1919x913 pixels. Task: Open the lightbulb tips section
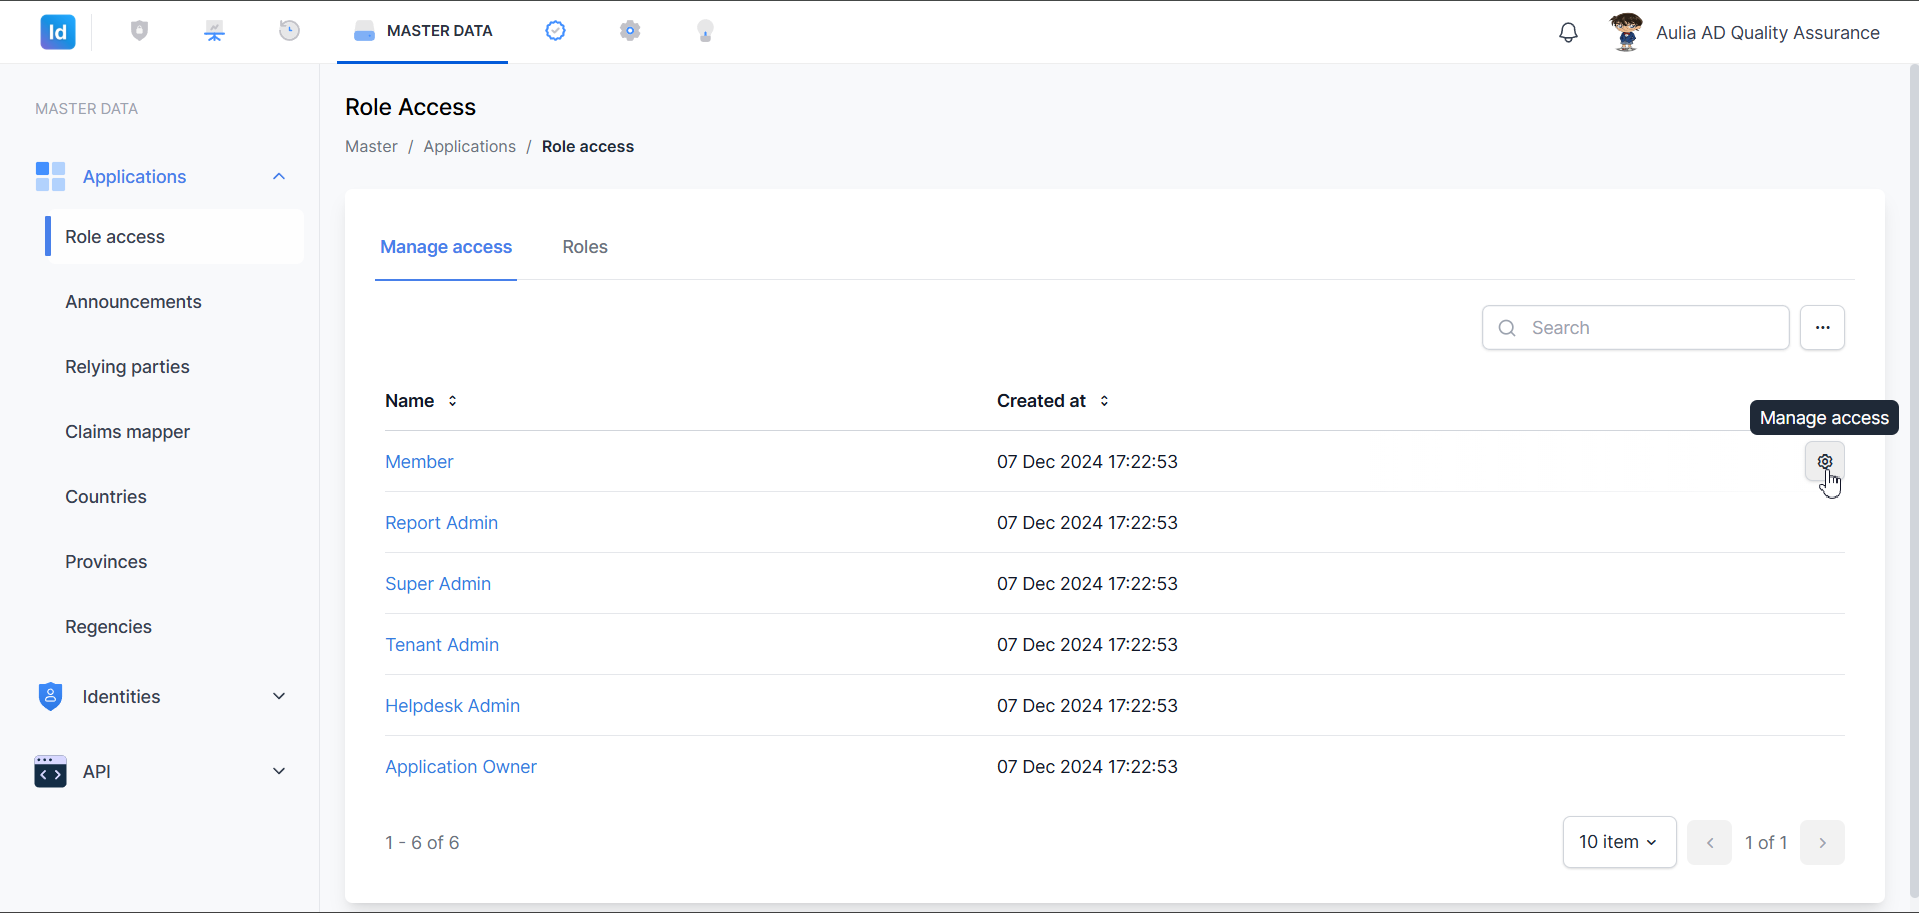pyautogui.click(x=705, y=31)
